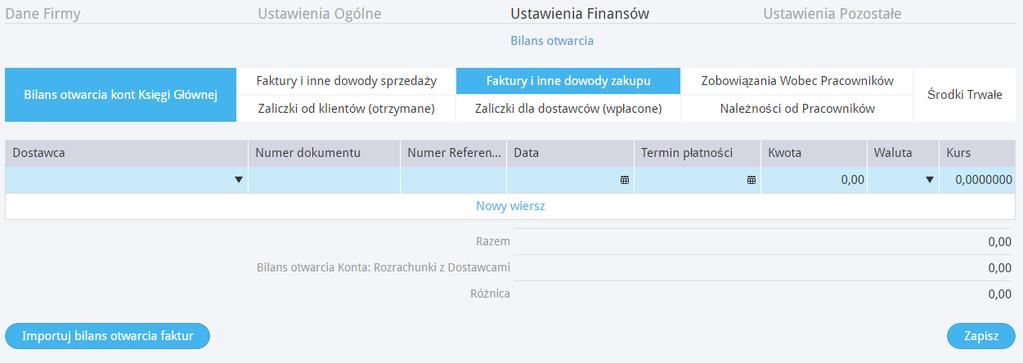
Task: Open Zaliczki dla dostawców (wpłacone)
Action: 568,109
